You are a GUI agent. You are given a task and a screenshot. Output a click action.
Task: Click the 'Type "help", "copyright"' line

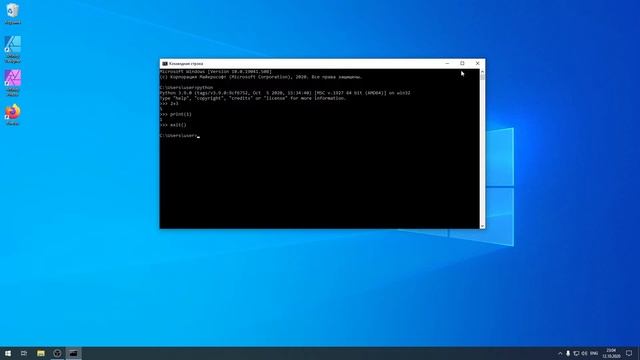pos(253,98)
